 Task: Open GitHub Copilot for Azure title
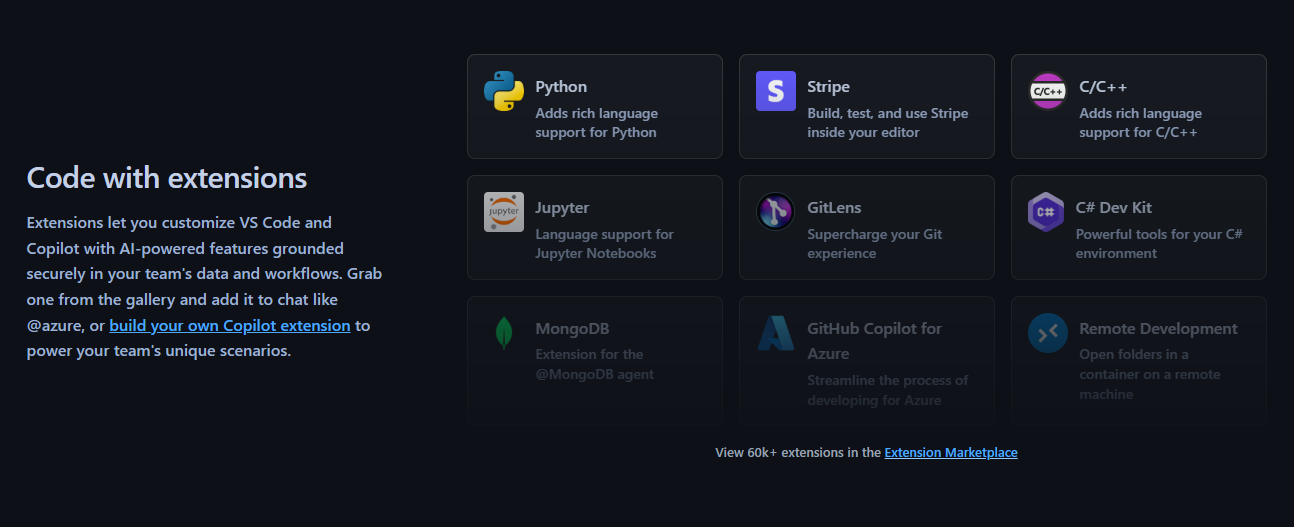875,341
